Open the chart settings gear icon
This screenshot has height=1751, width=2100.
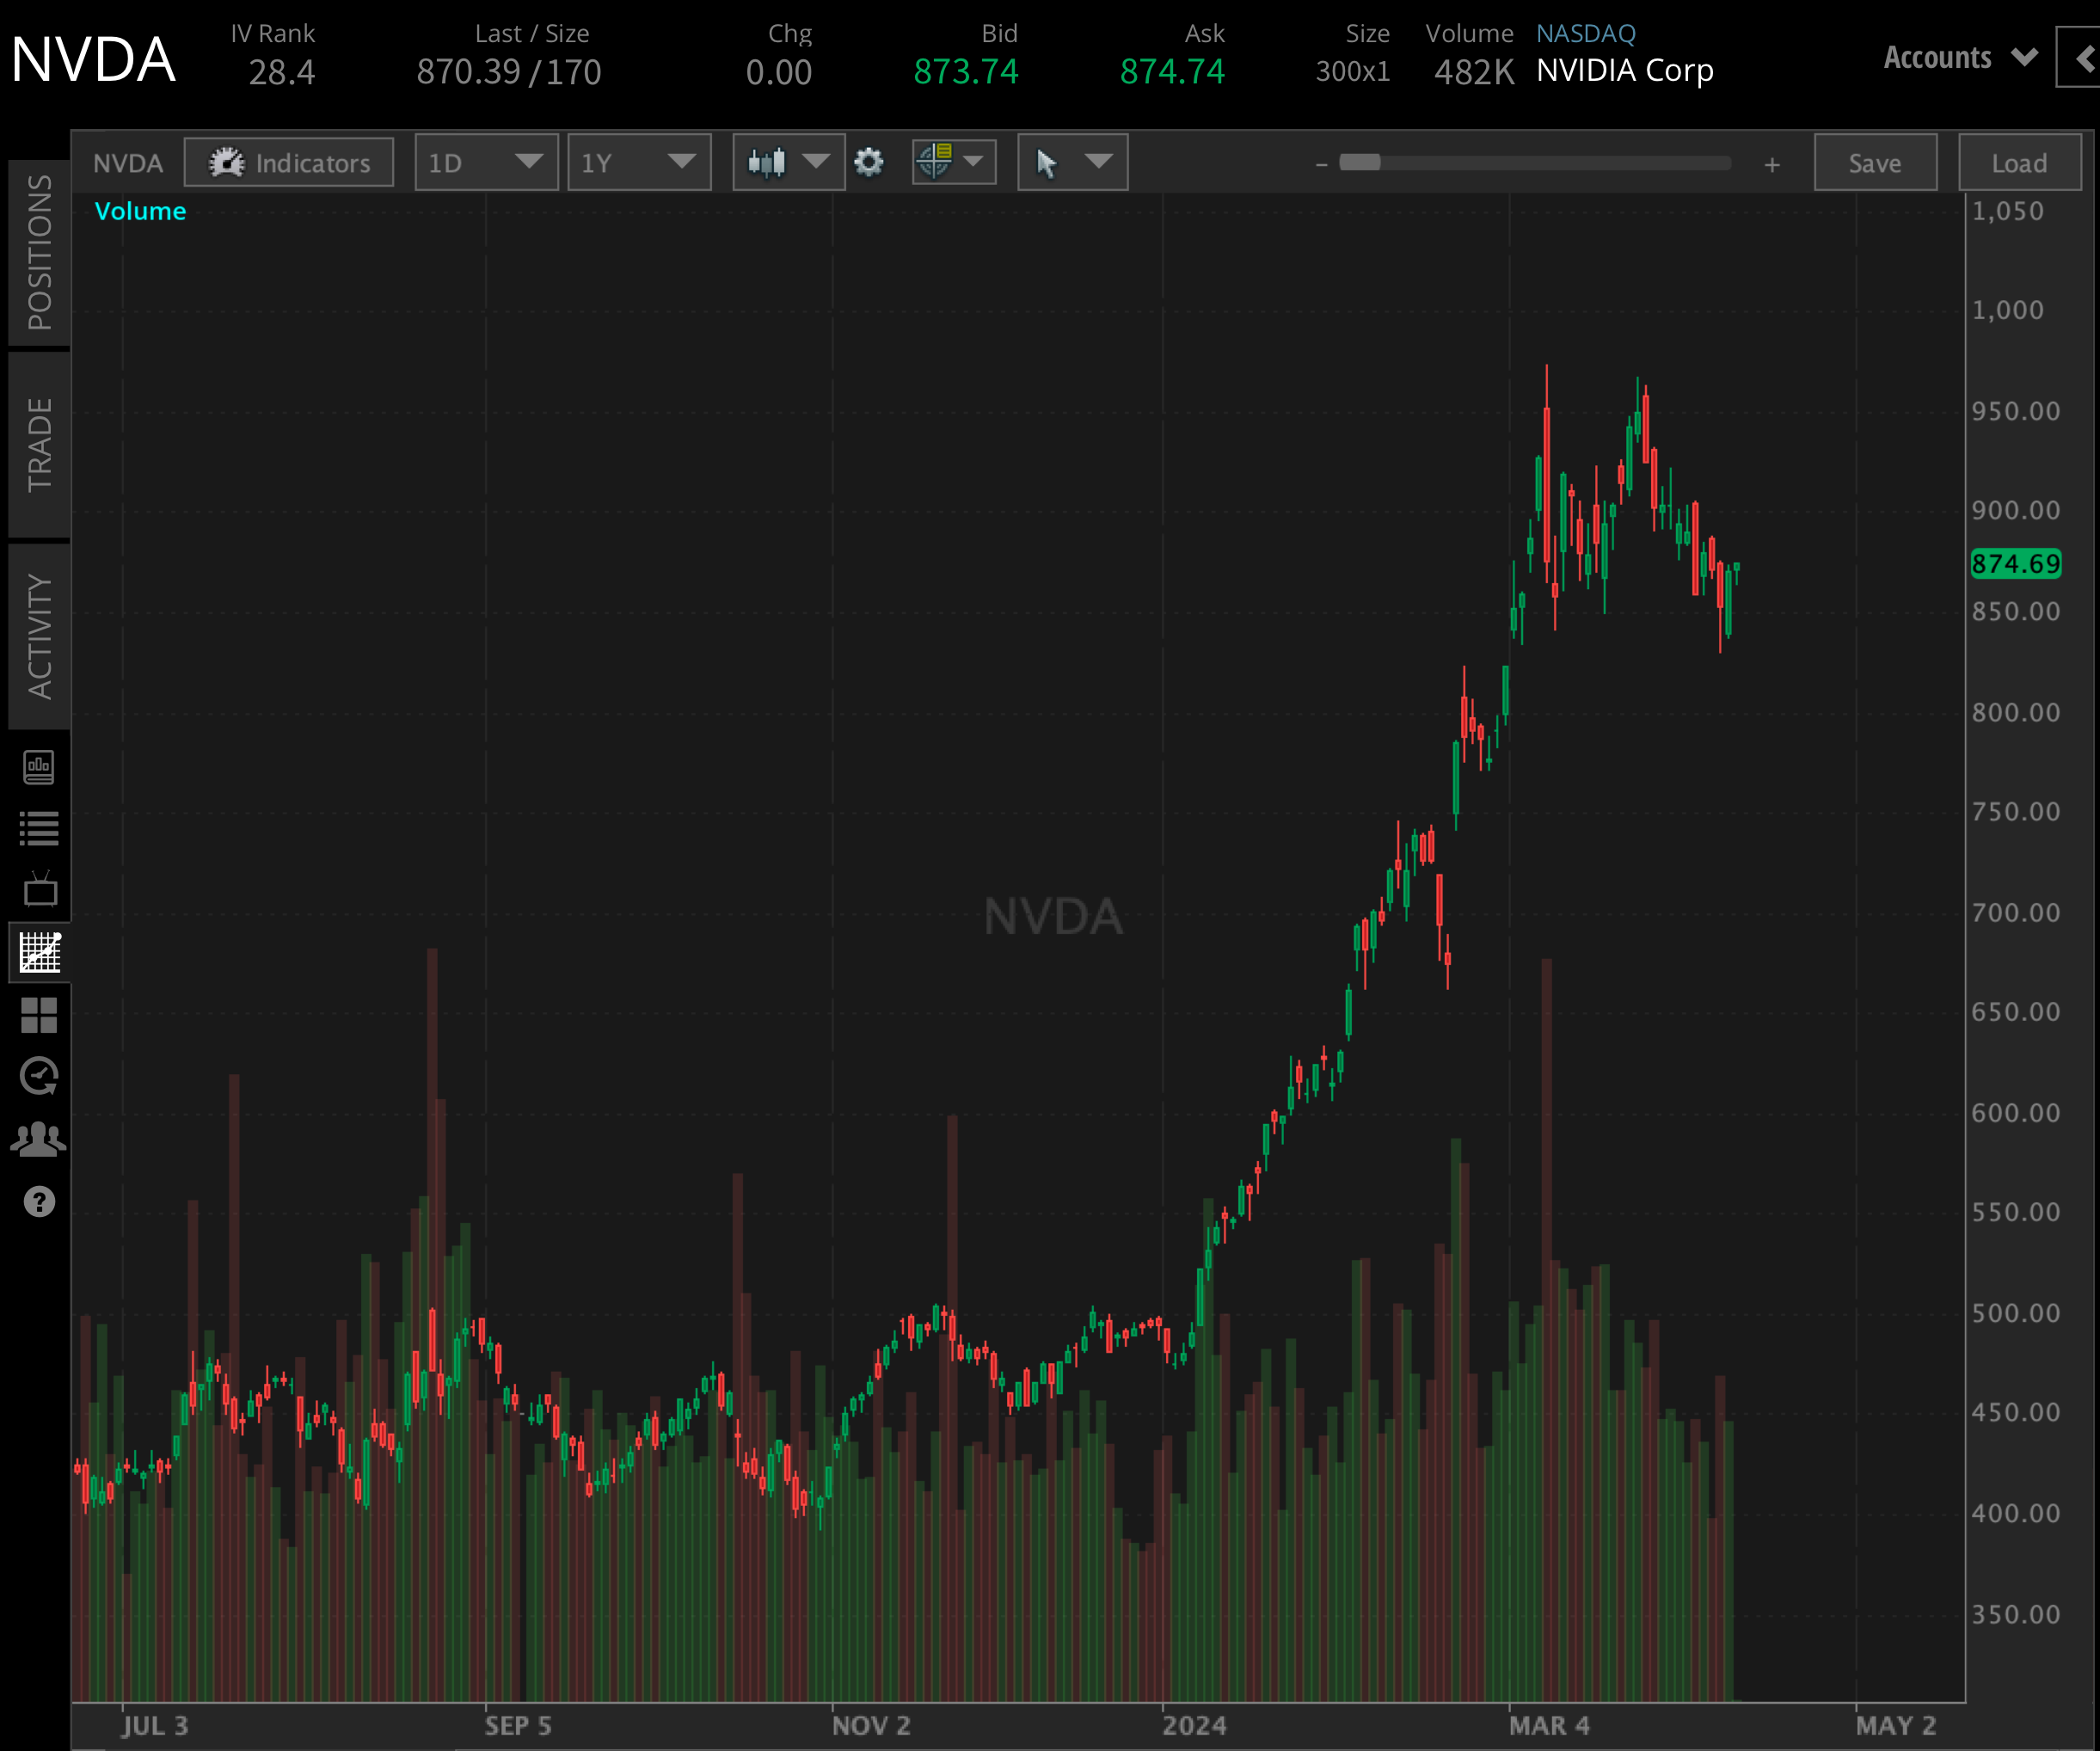pyautogui.click(x=869, y=162)
